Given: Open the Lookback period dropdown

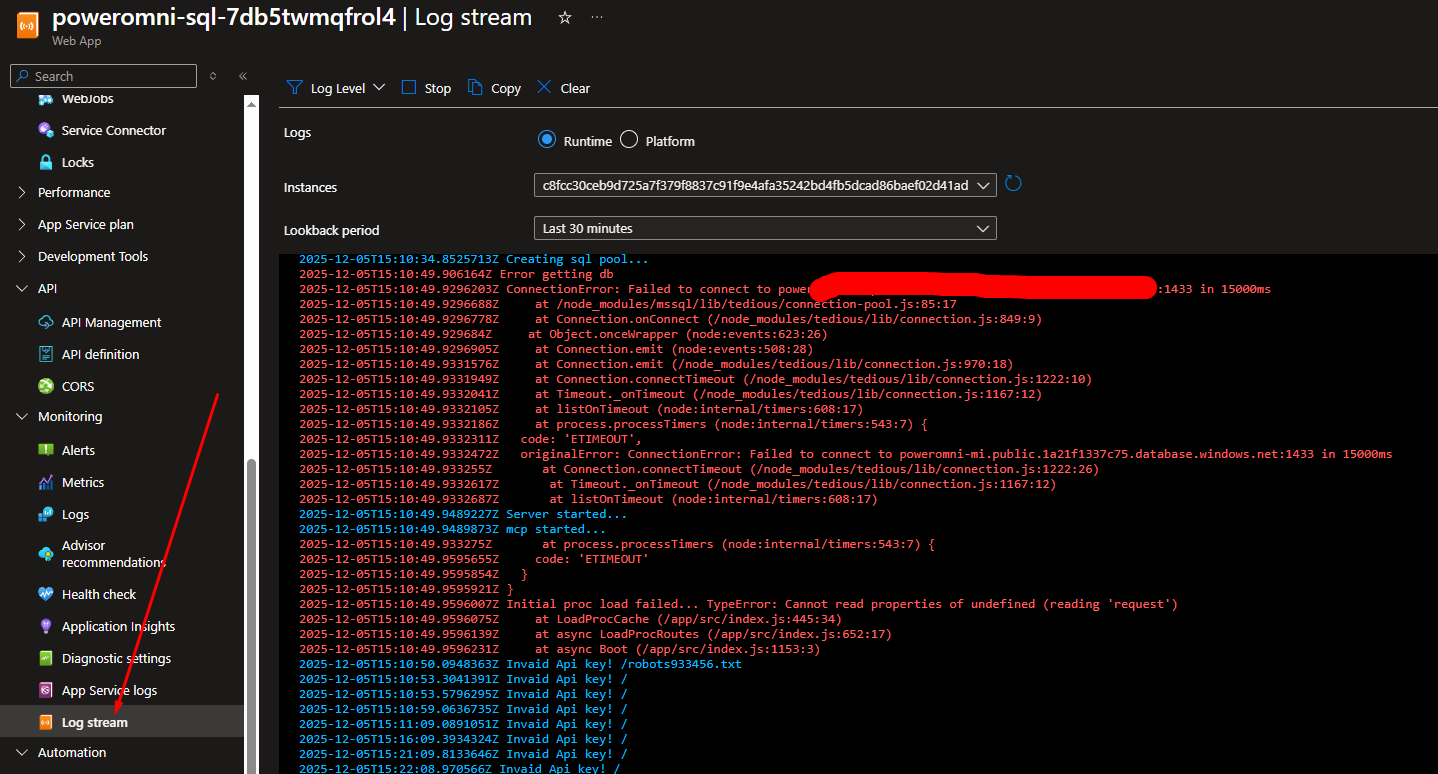Looking at the screenshot, I should (x=765, y=228).
